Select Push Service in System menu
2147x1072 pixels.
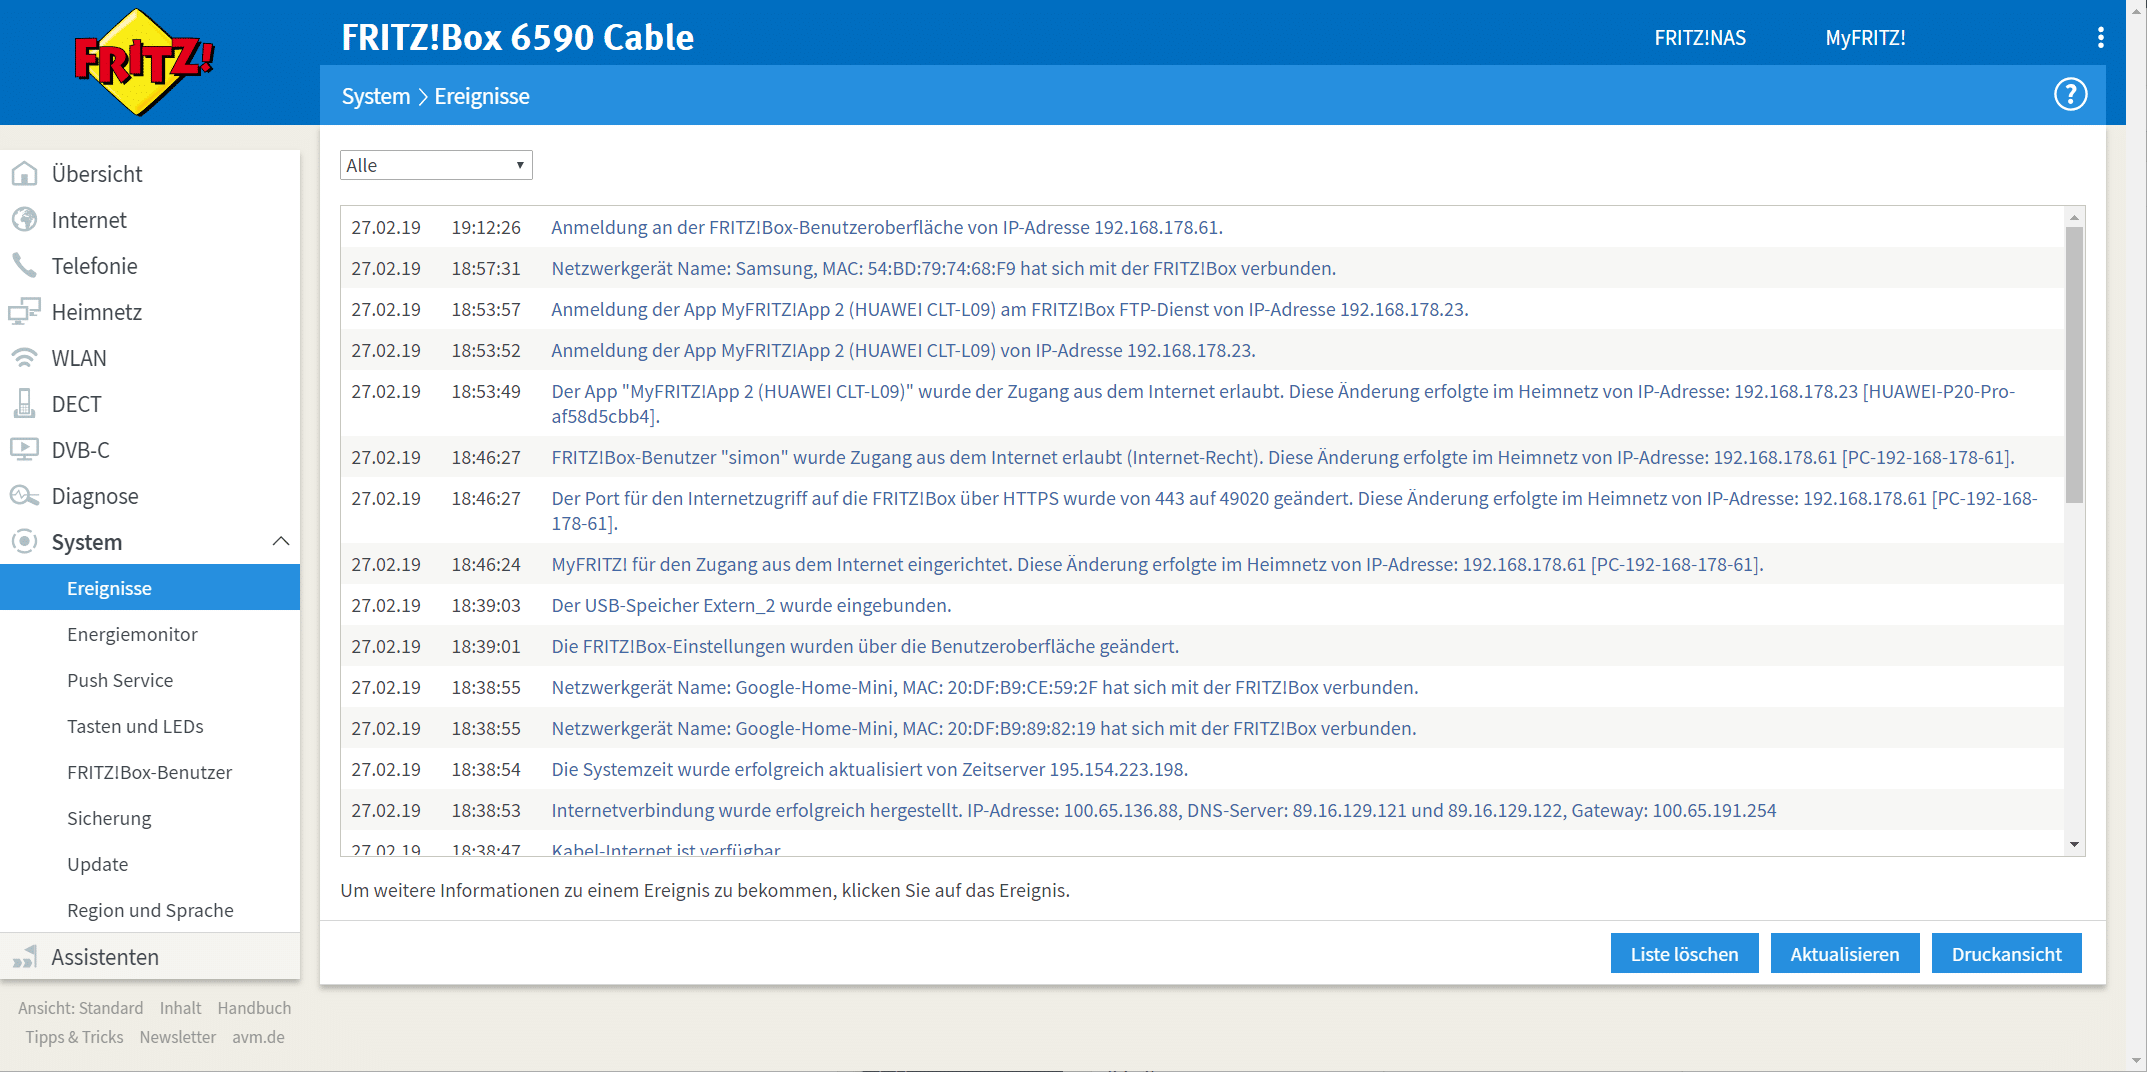120,680
